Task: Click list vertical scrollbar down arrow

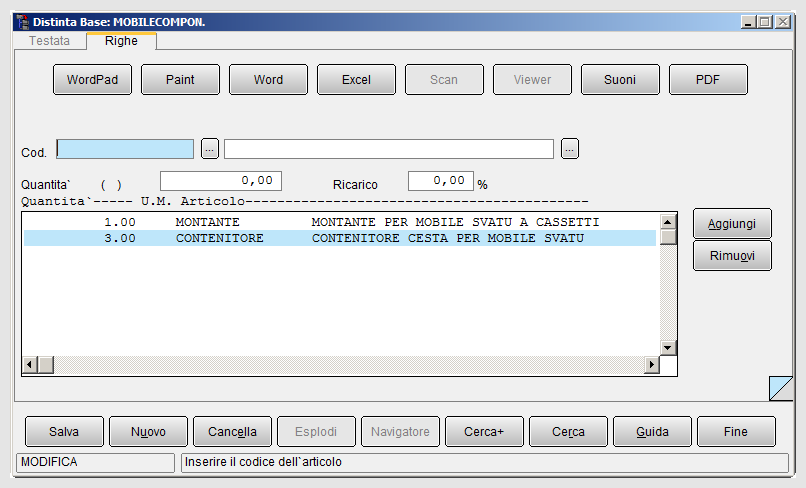Action: 668,348
